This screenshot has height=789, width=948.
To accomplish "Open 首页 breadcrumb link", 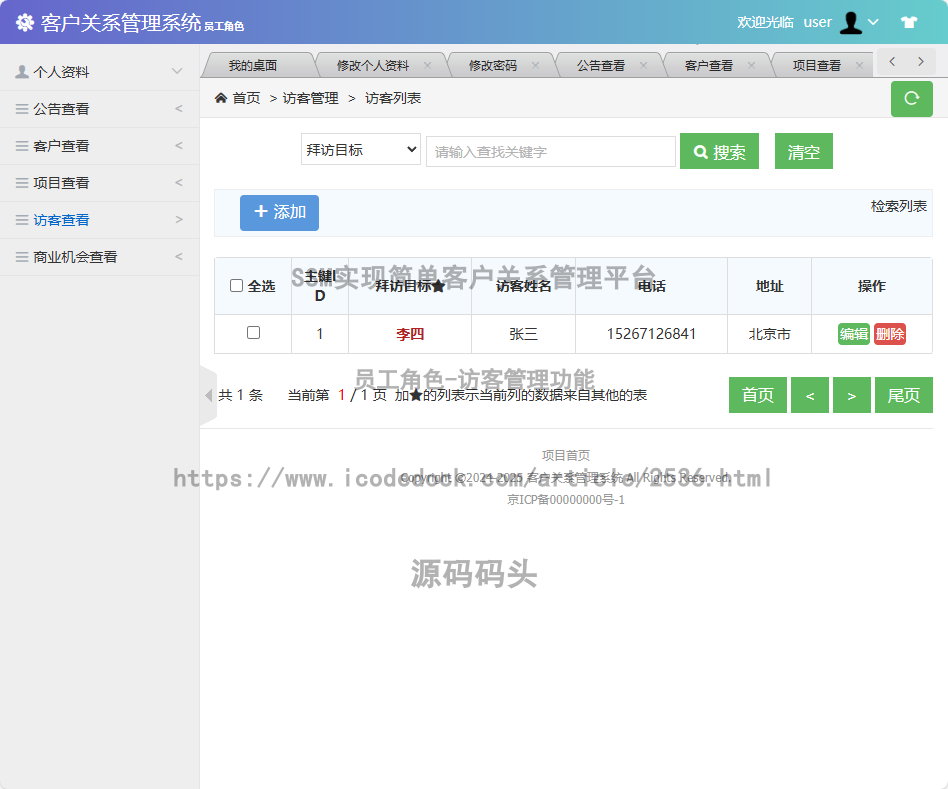I will pos(247,98).
